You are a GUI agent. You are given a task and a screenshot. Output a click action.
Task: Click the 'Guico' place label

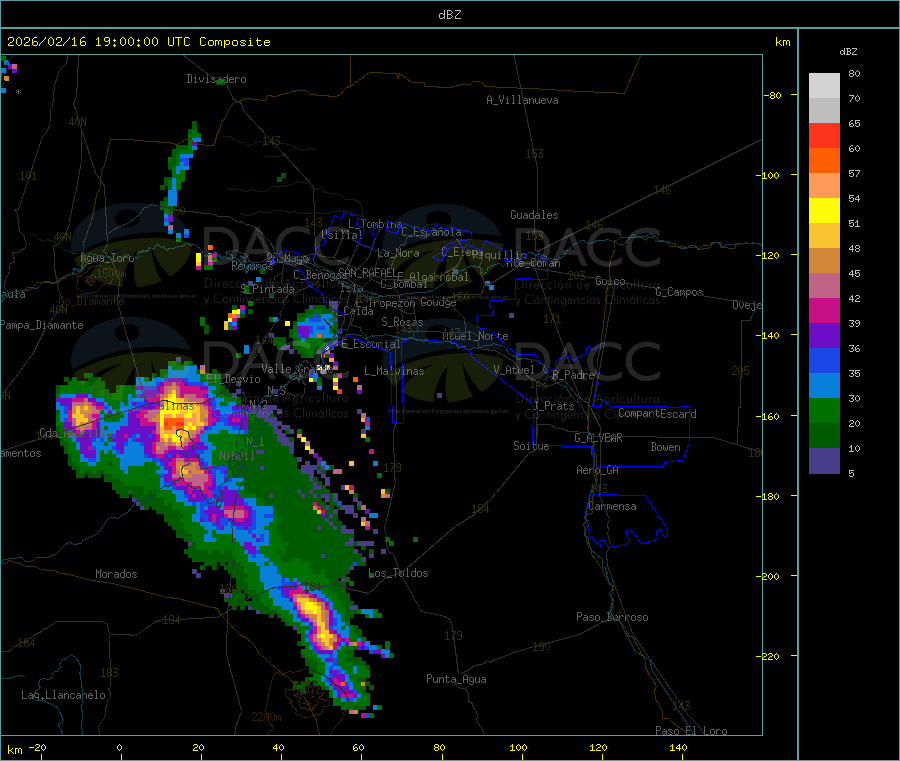click(610, 281)
